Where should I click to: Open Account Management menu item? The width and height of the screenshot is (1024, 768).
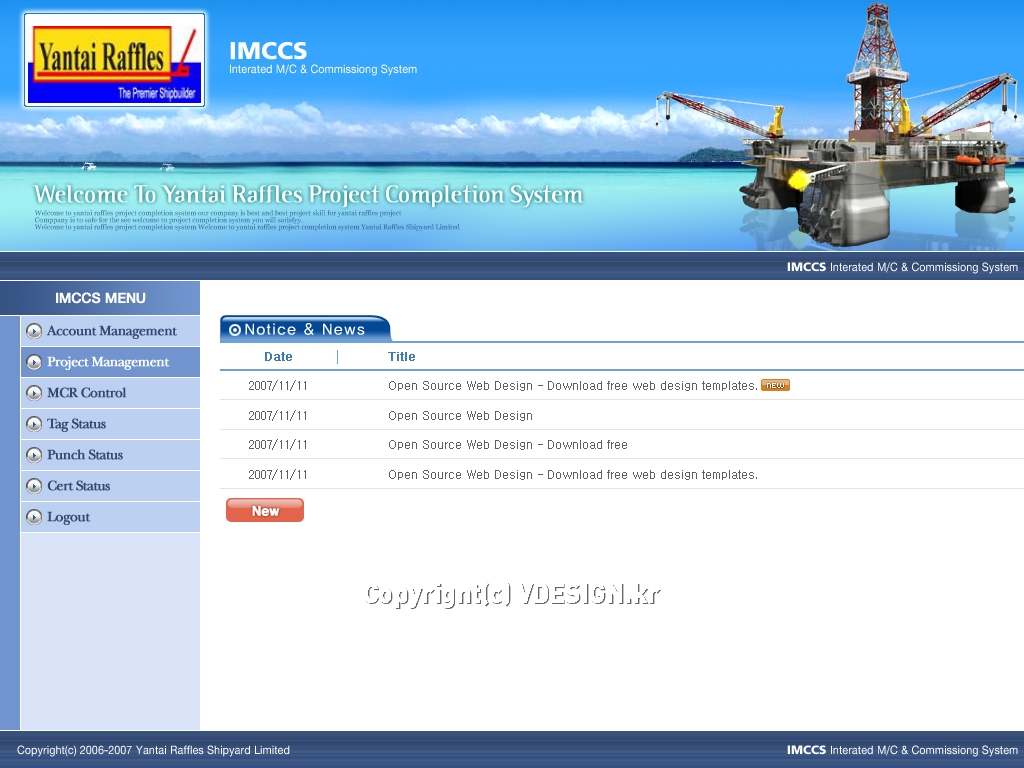coord(110,331)
